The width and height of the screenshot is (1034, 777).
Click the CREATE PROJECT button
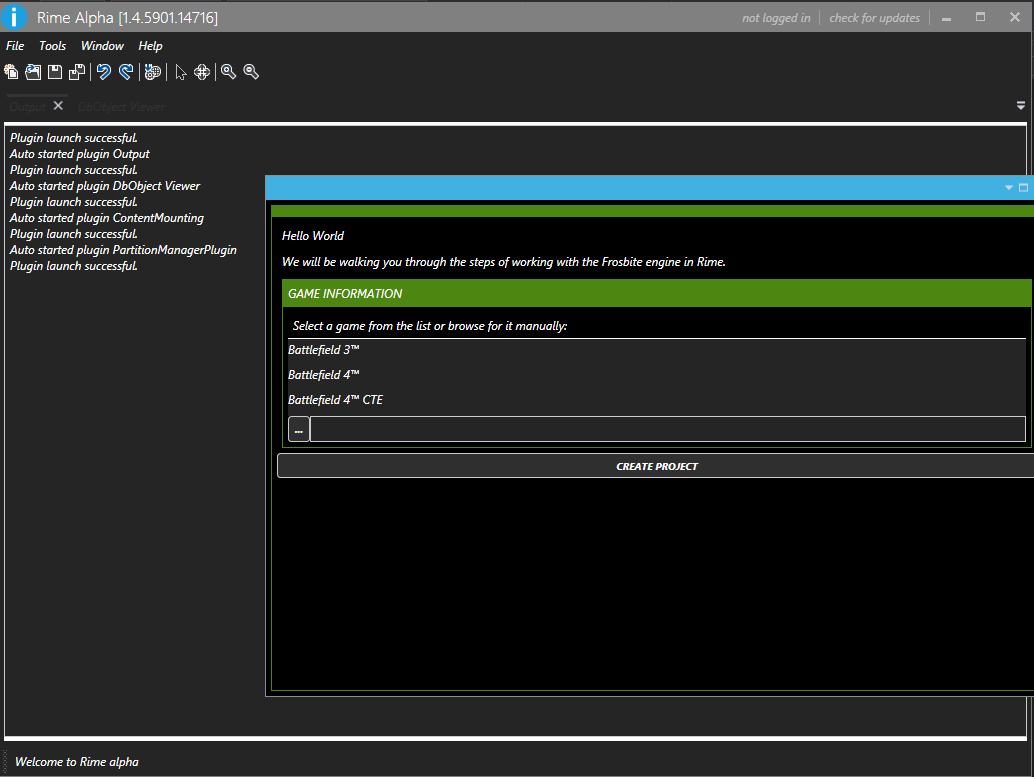point(655,466)
